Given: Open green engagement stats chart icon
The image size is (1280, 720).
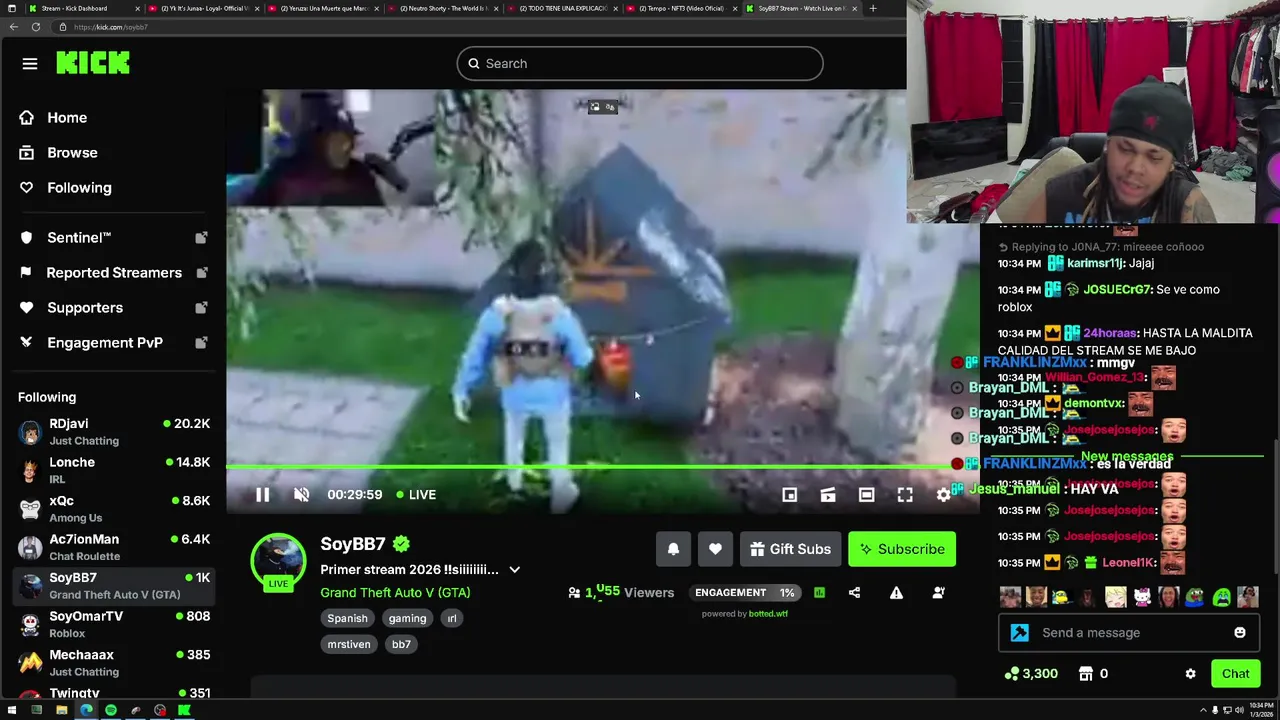Looking at the screenshot, I should 819,593.
